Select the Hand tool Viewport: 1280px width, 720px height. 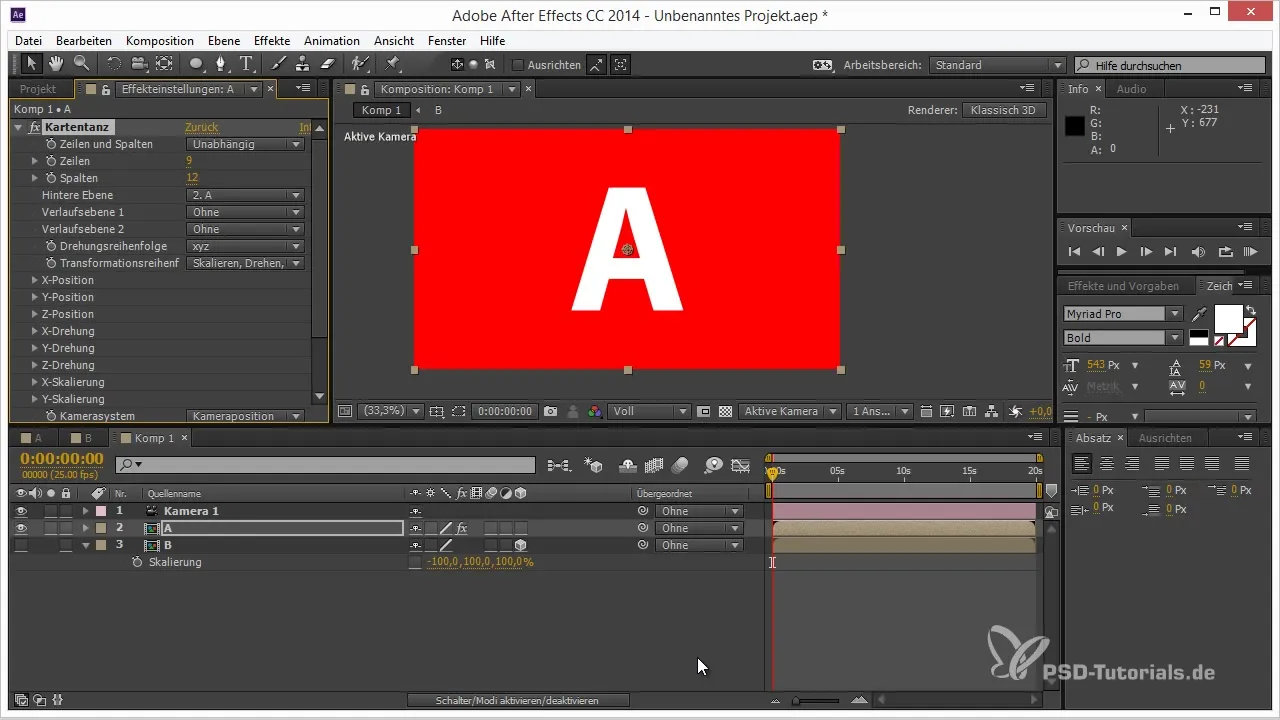[x=56, y=64]
